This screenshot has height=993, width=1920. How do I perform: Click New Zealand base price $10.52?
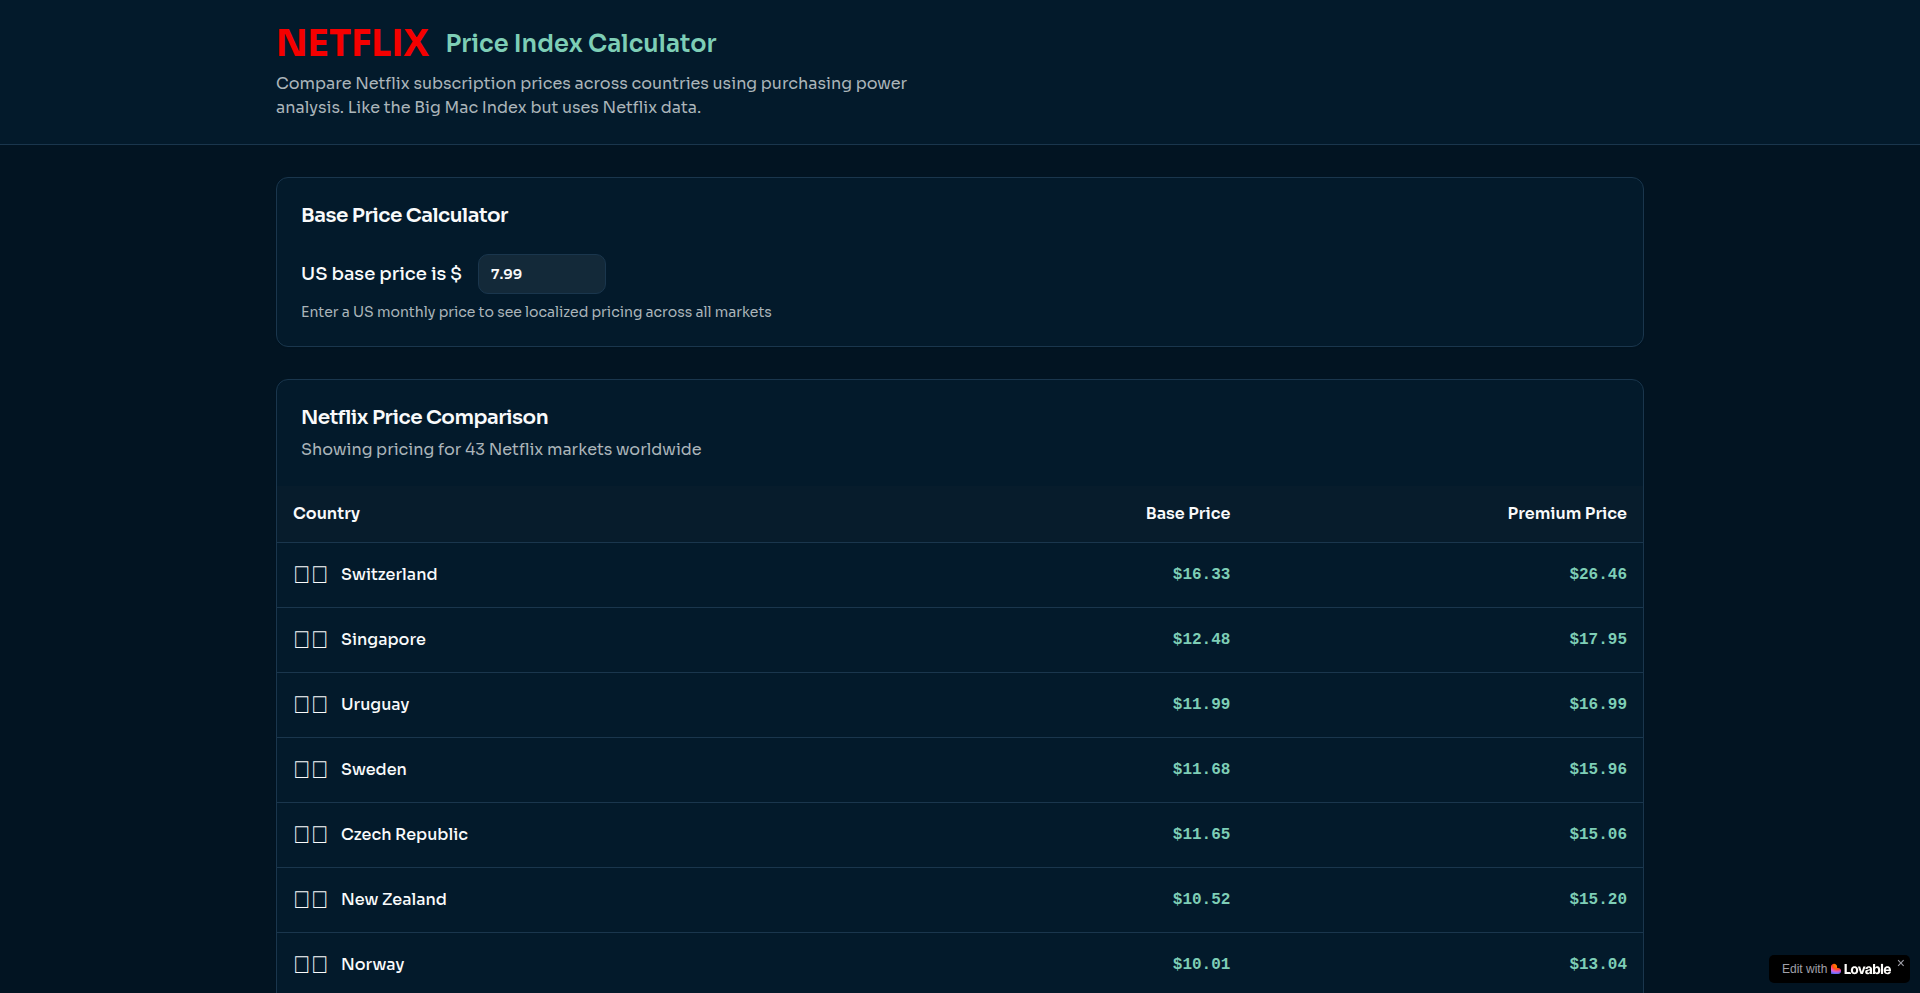[1201, 899]
